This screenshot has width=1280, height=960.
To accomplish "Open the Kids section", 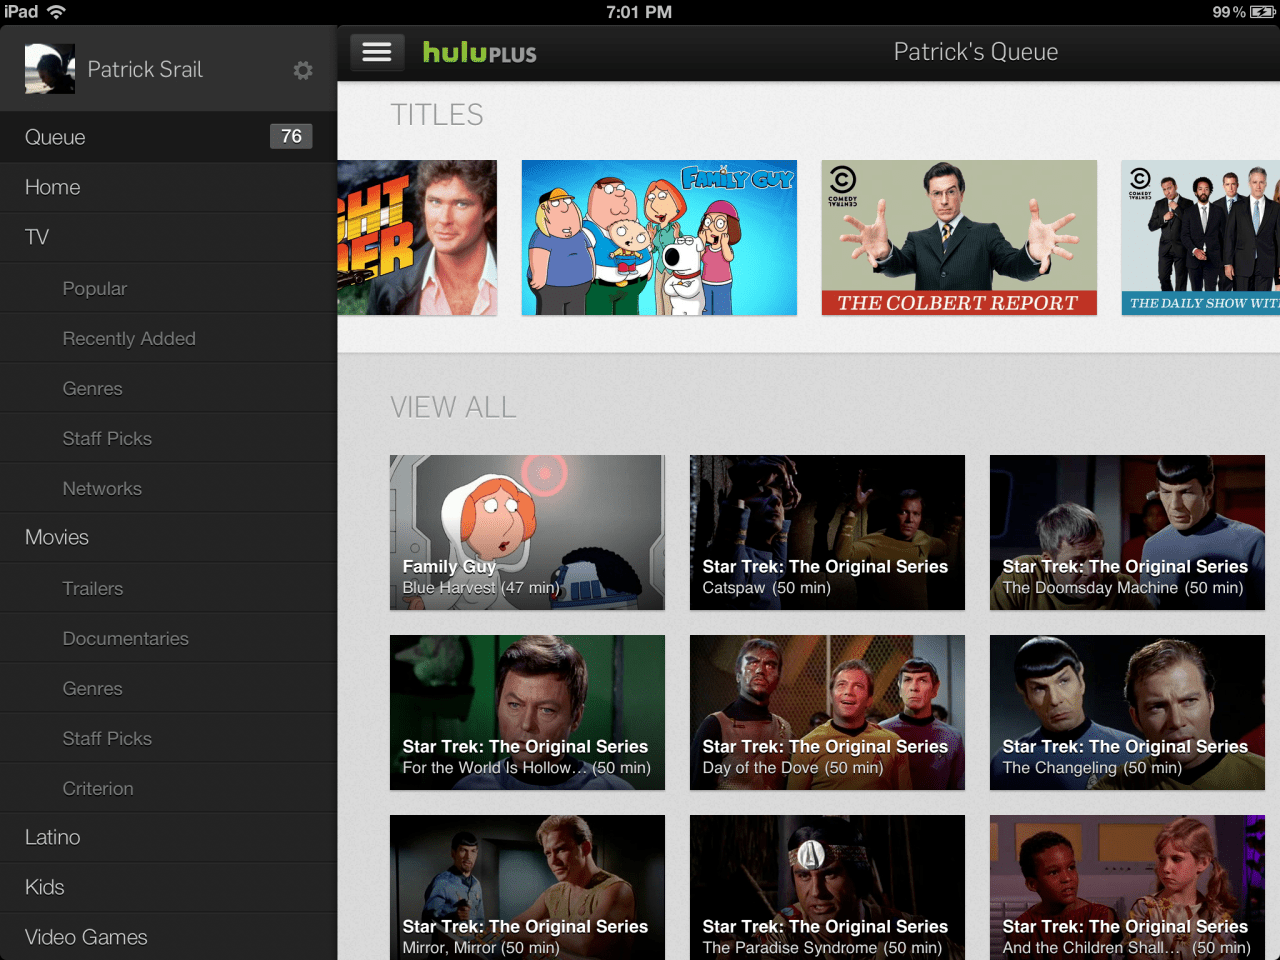I will tap(45, 887).
